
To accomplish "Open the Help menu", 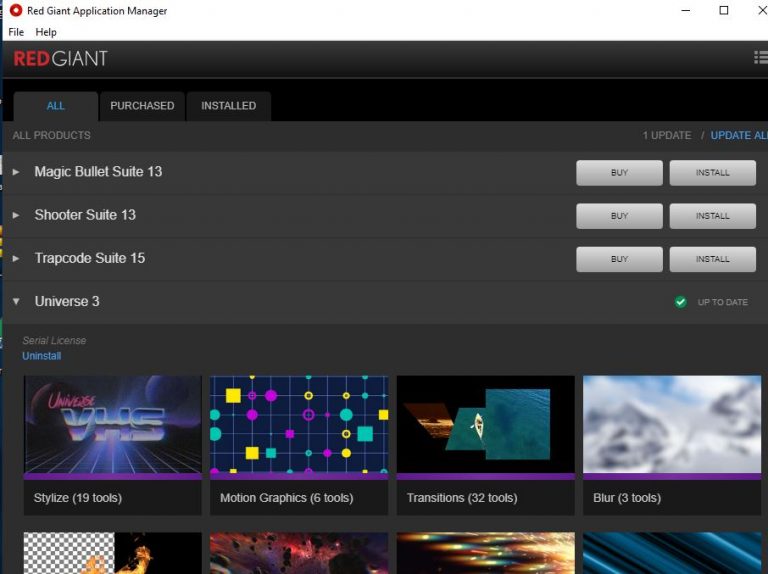I will coord(46,32).
